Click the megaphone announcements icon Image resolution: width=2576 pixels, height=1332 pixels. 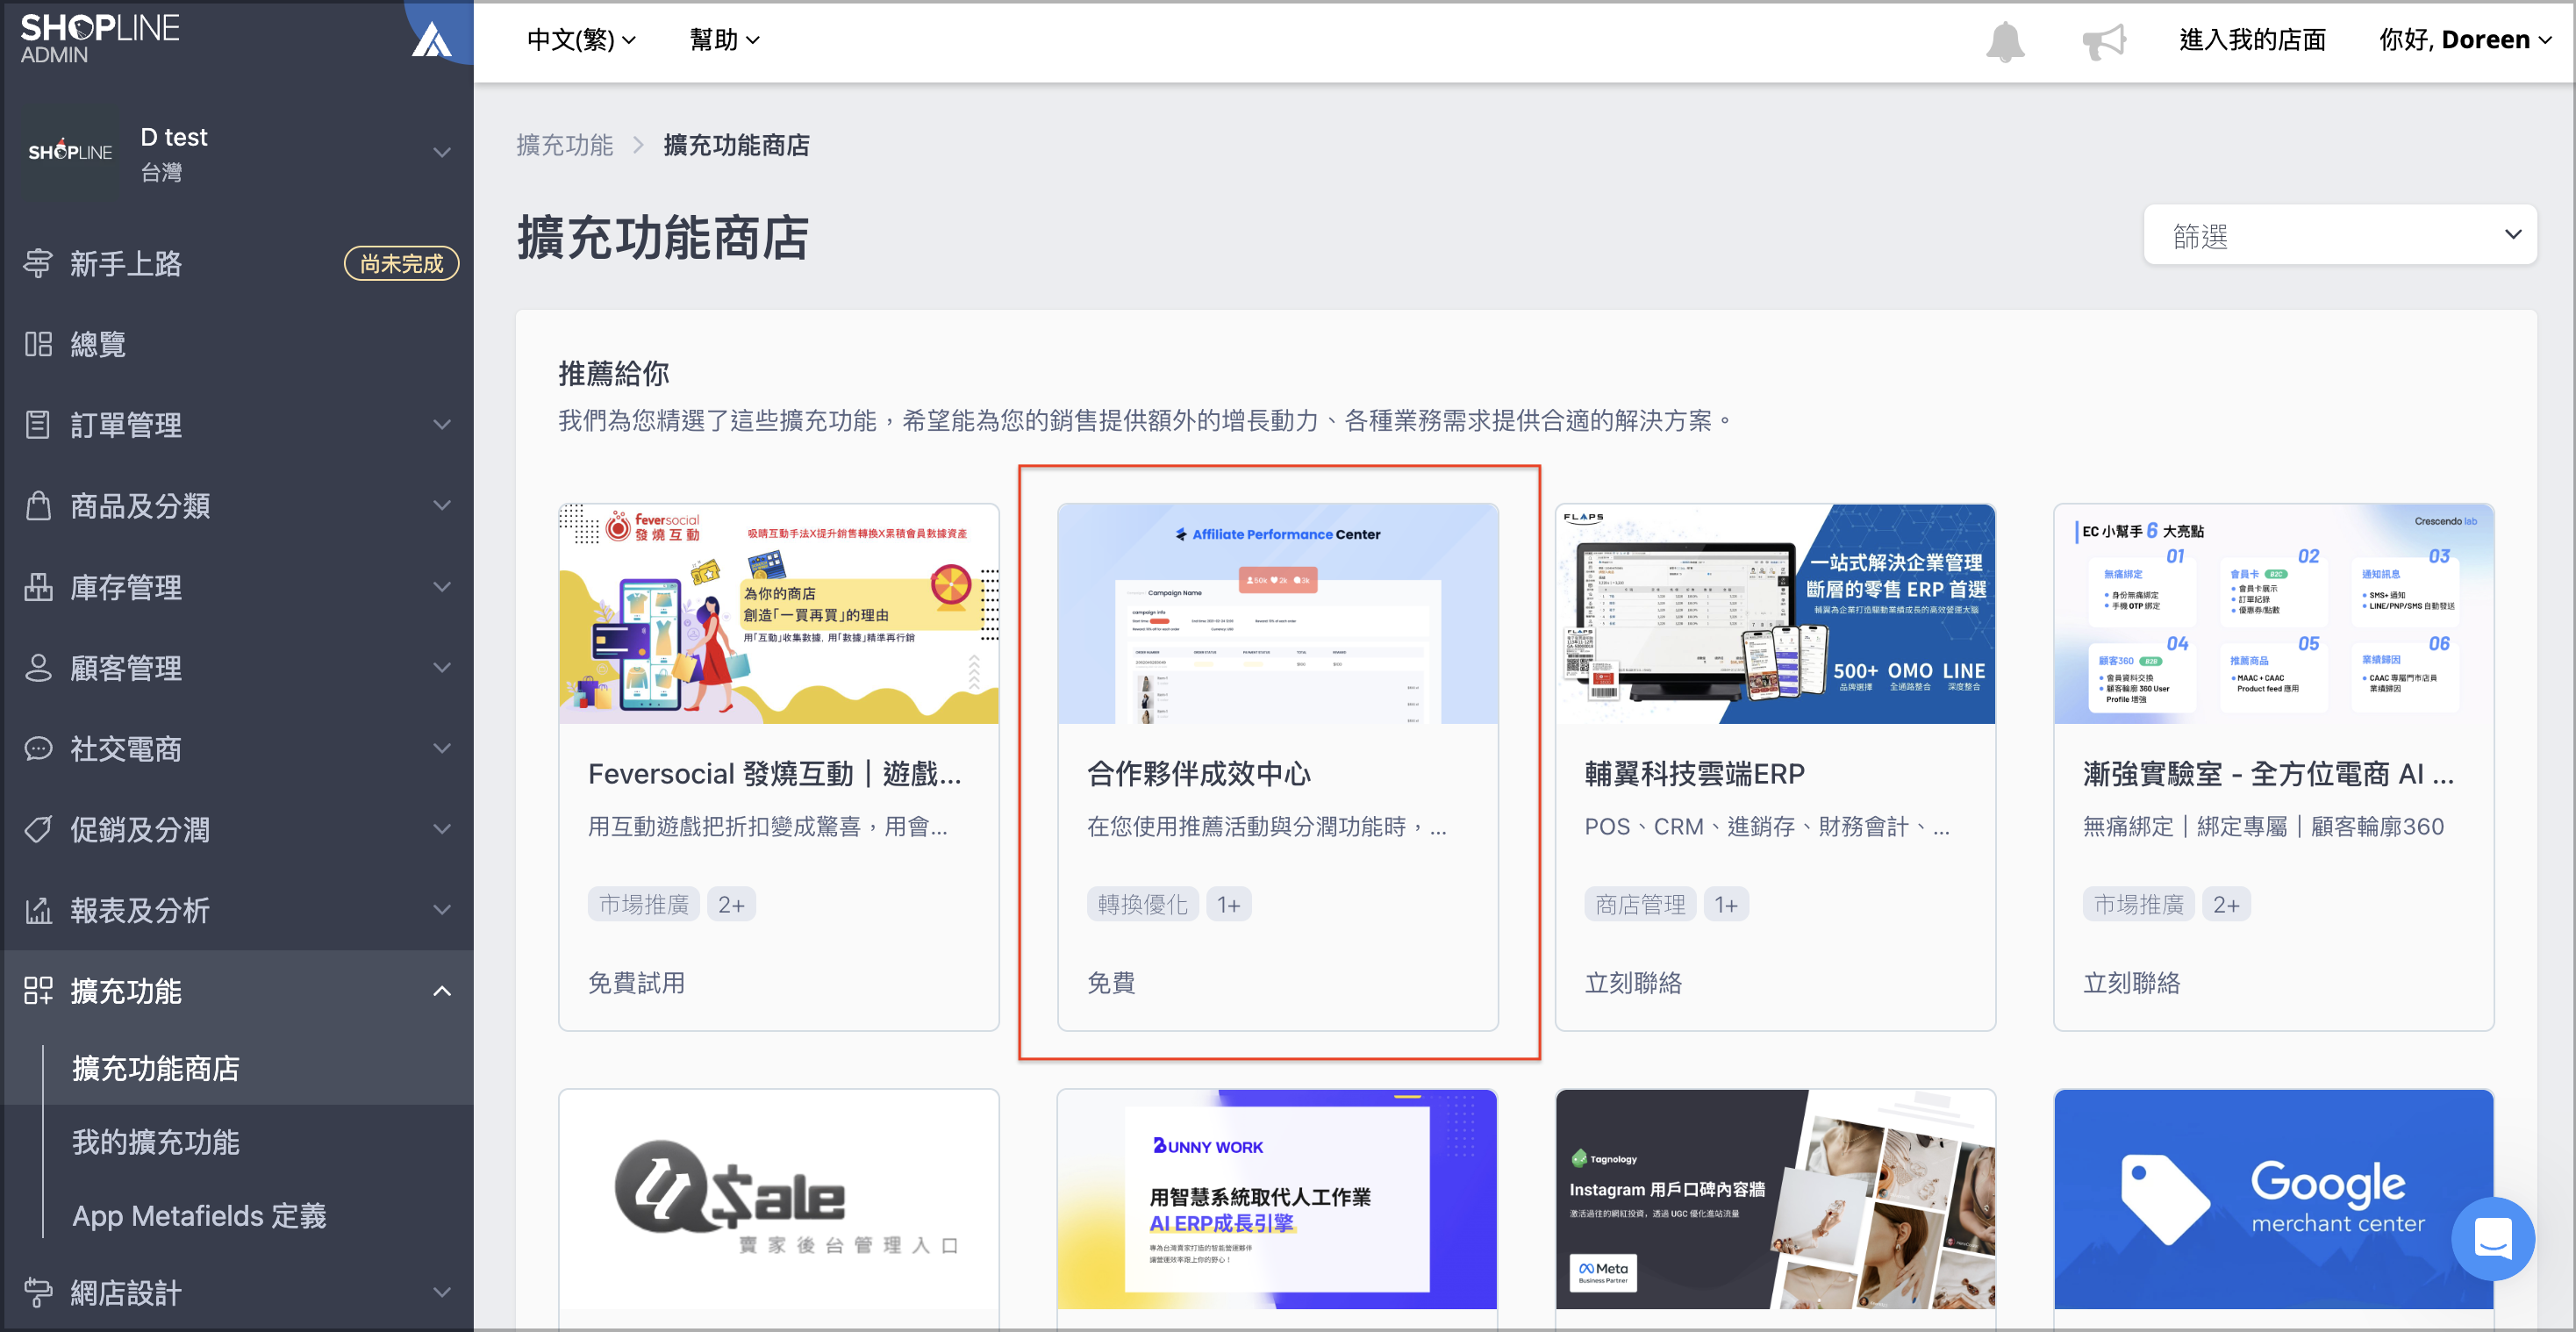(x=2104, y=41)
